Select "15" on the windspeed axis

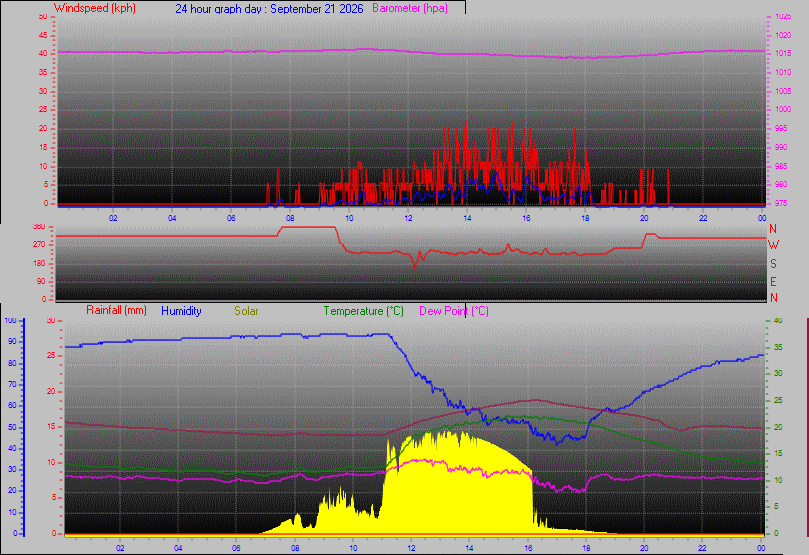point(43,148)
